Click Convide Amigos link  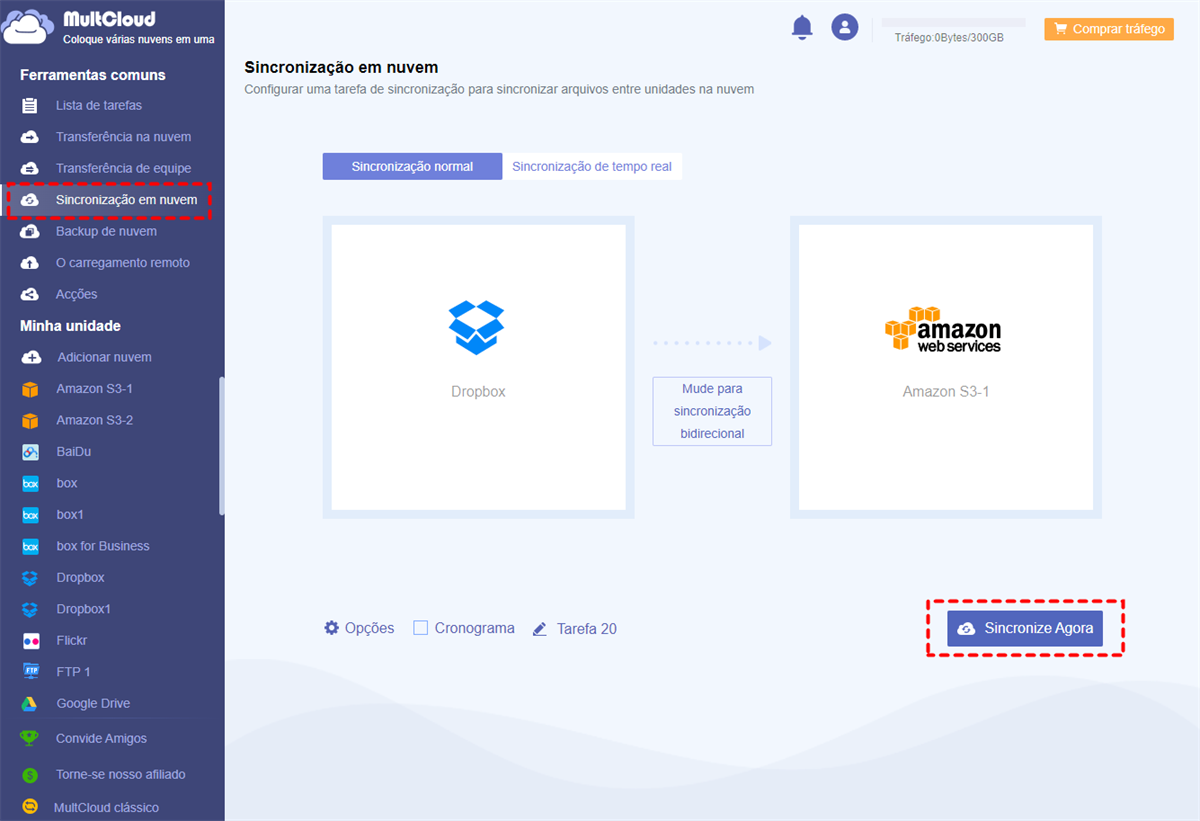[x=101, y=738]
